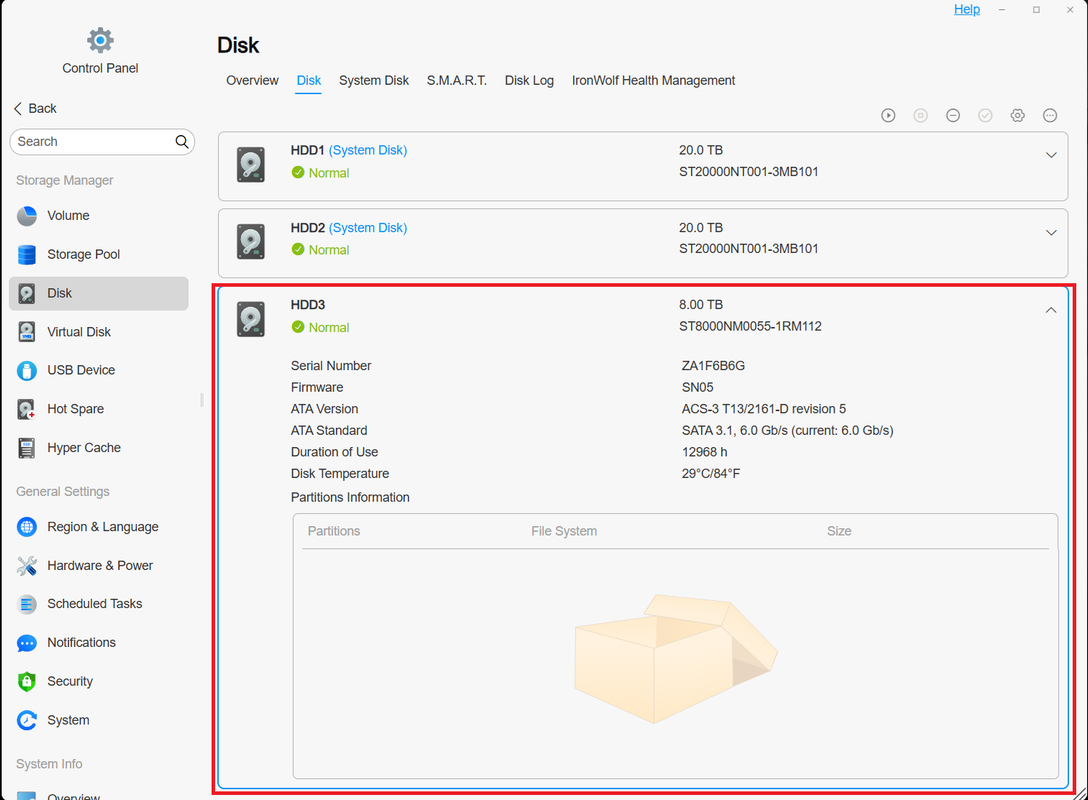1088x800 pixels.
Task: Expand the HDD1 disk details
Action: [1051, 155]
